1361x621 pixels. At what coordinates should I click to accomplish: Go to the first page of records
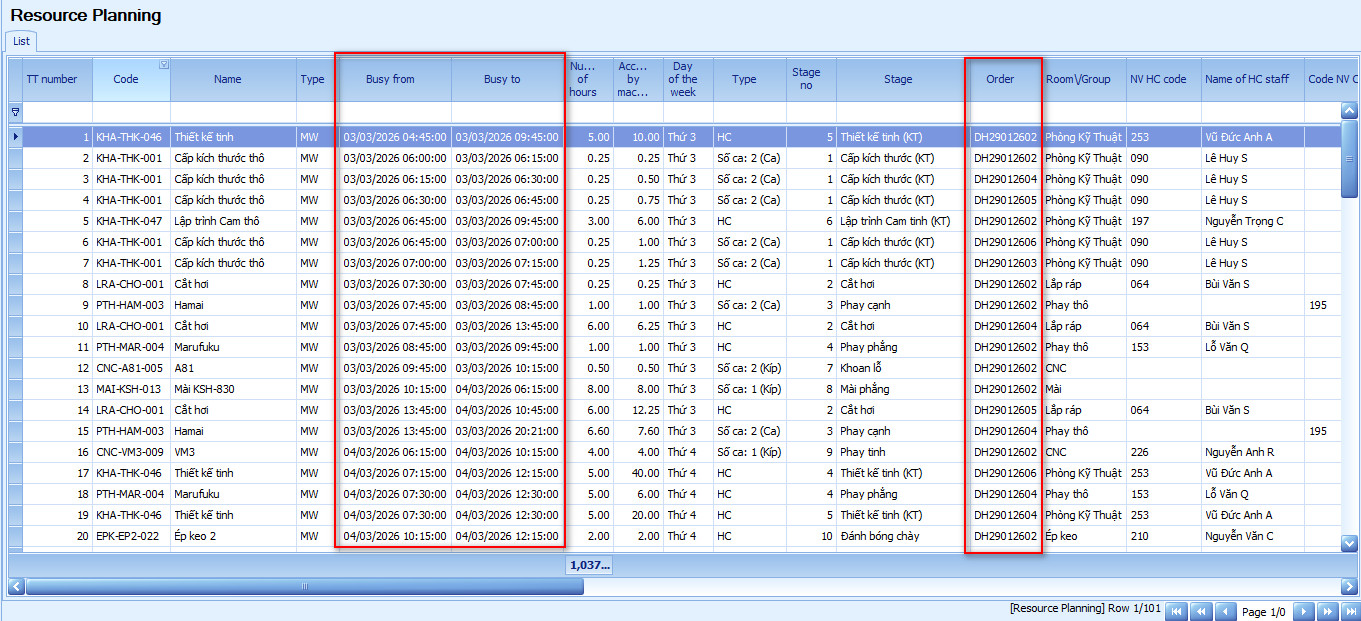[1177, 611]
